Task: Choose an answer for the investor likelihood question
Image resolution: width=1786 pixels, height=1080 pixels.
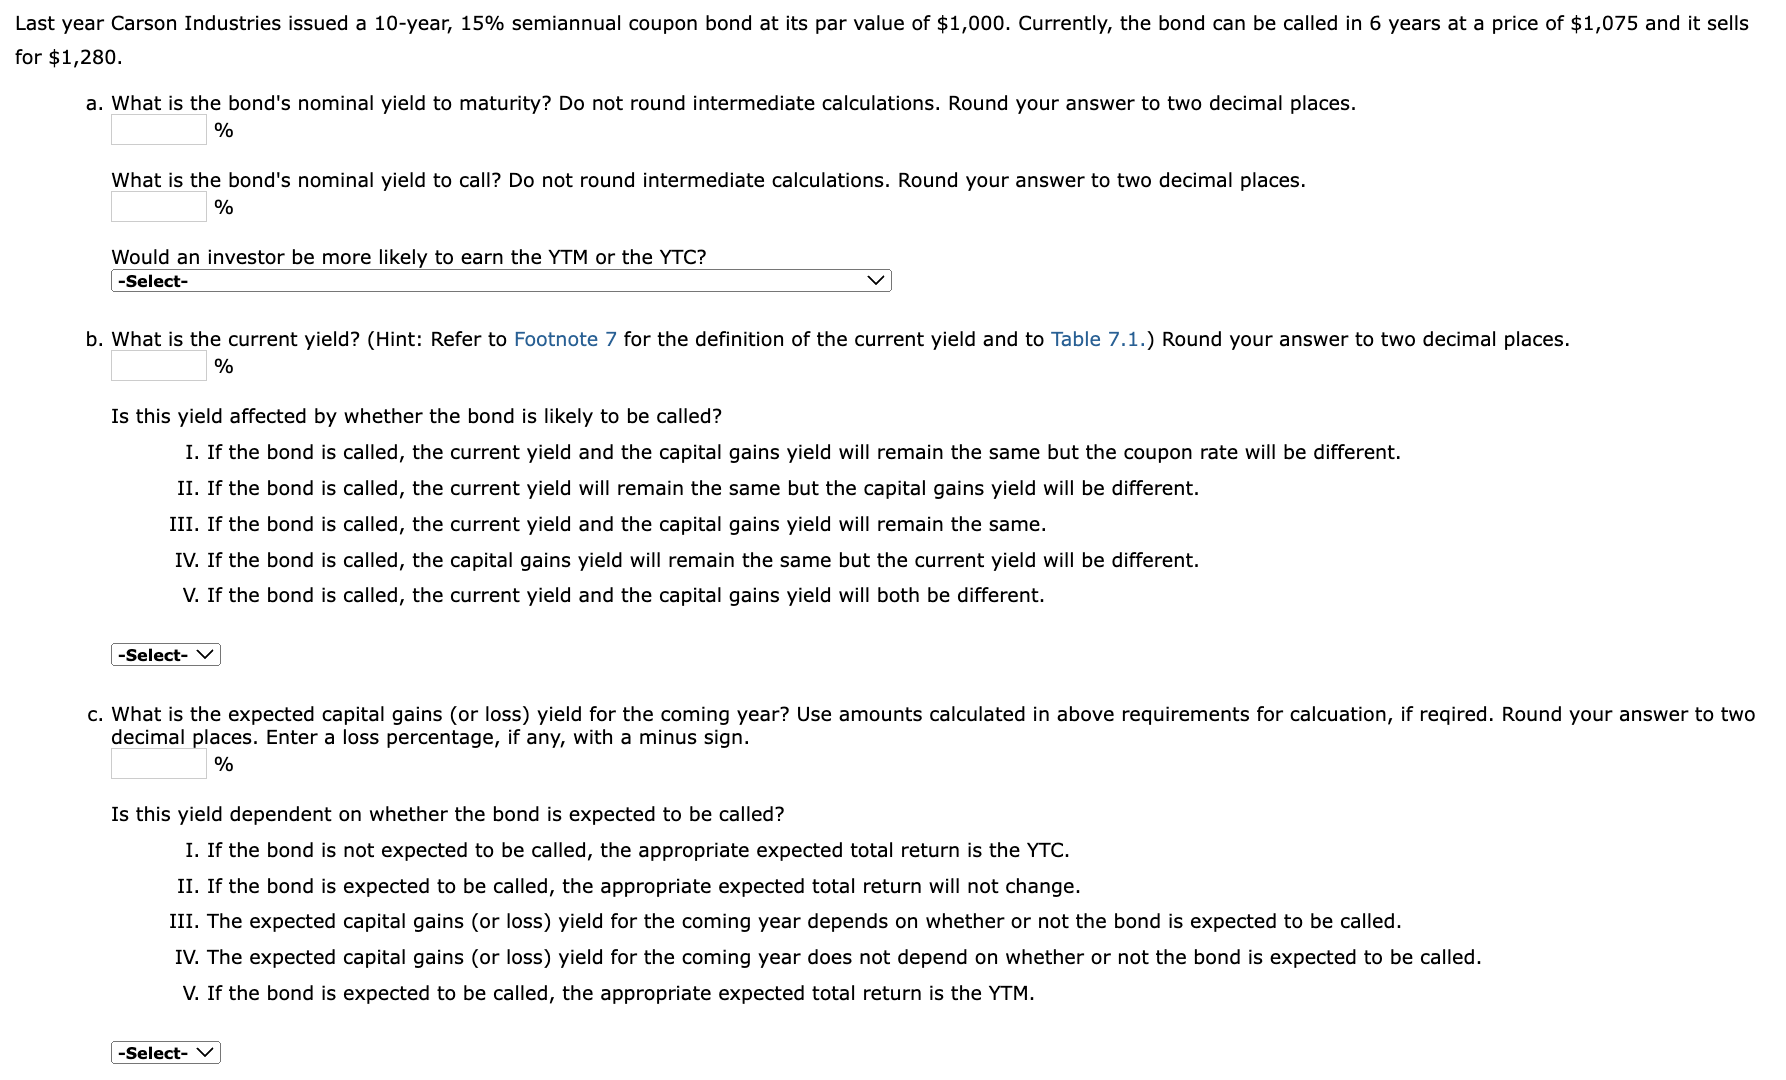Action: pos(500,281)
